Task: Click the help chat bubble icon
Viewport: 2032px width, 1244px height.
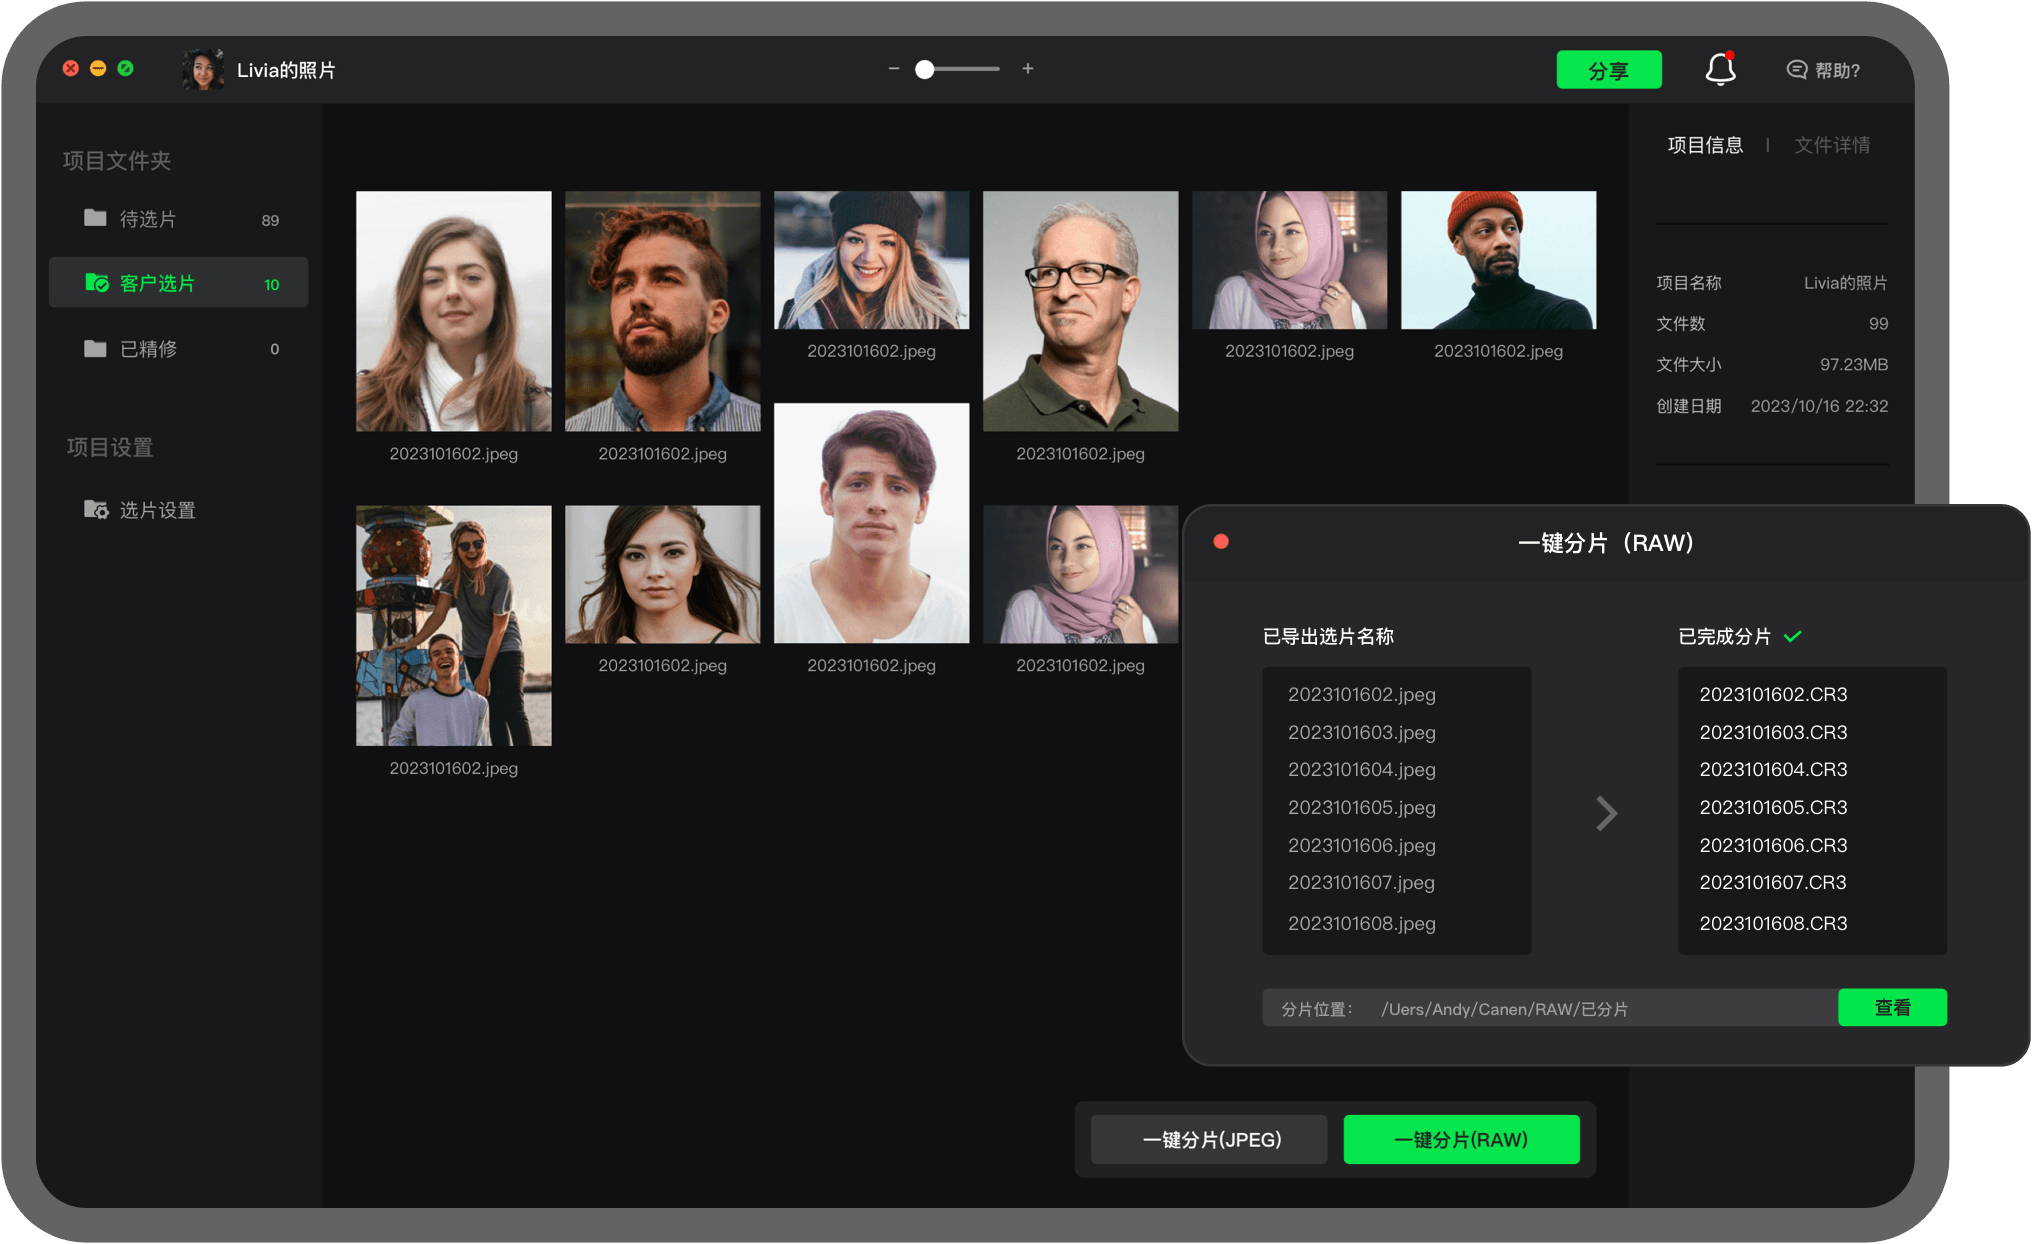Action: click(1796, 70)
